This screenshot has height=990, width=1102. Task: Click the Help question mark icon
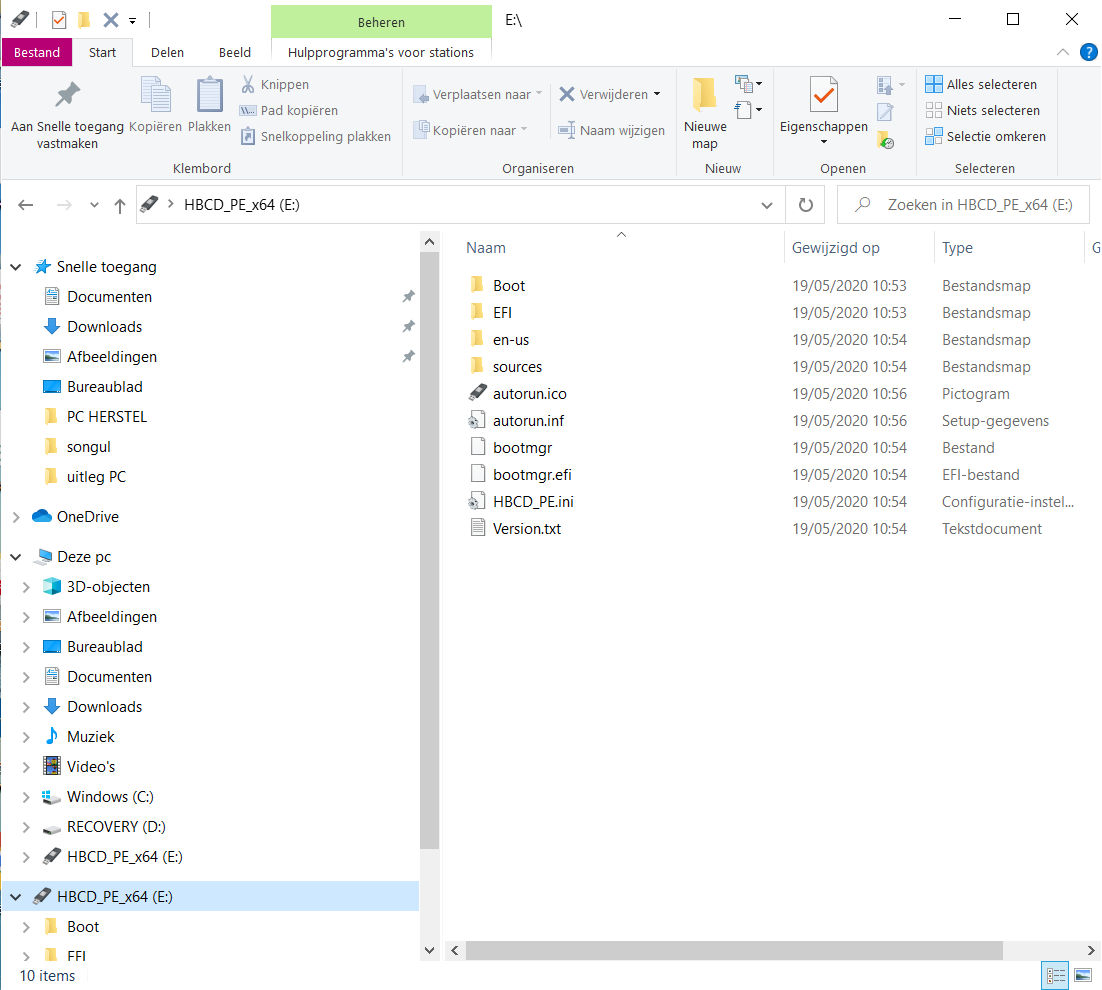[x=1088, y=52]
